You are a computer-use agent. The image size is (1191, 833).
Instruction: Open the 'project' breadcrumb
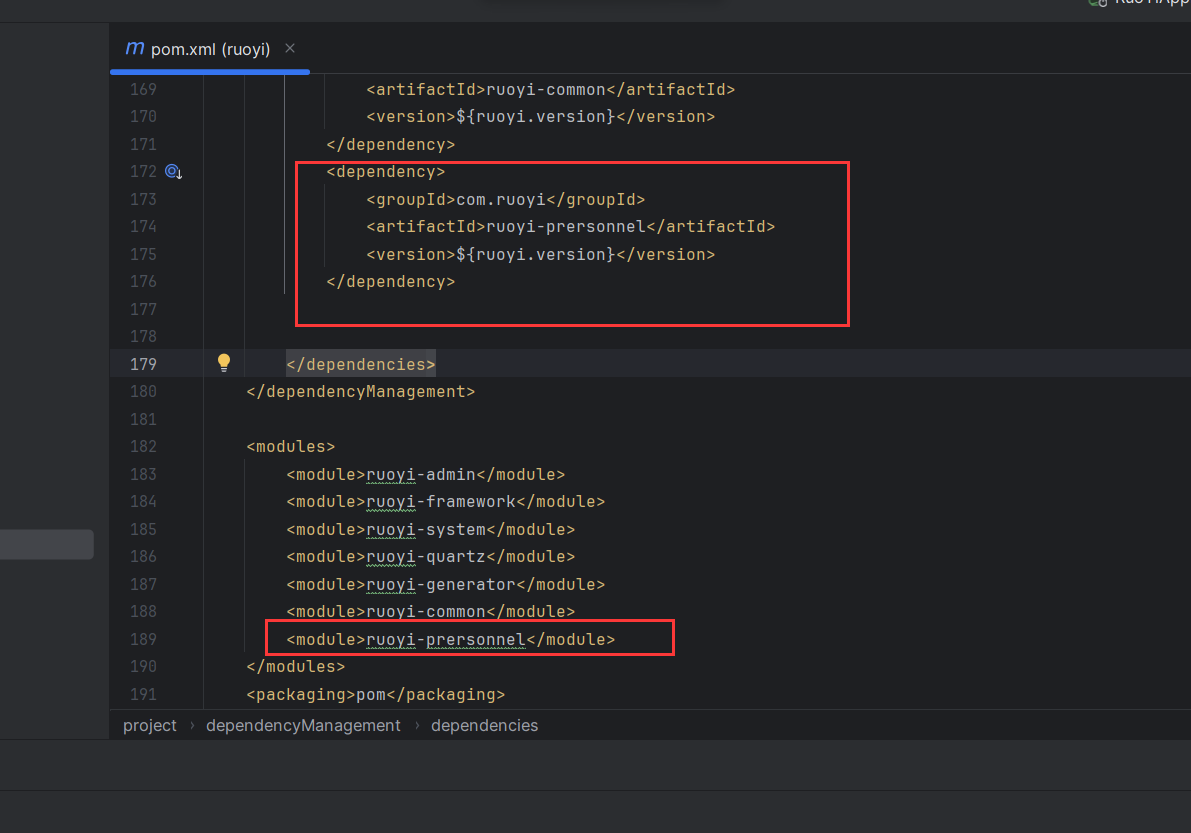149,725
